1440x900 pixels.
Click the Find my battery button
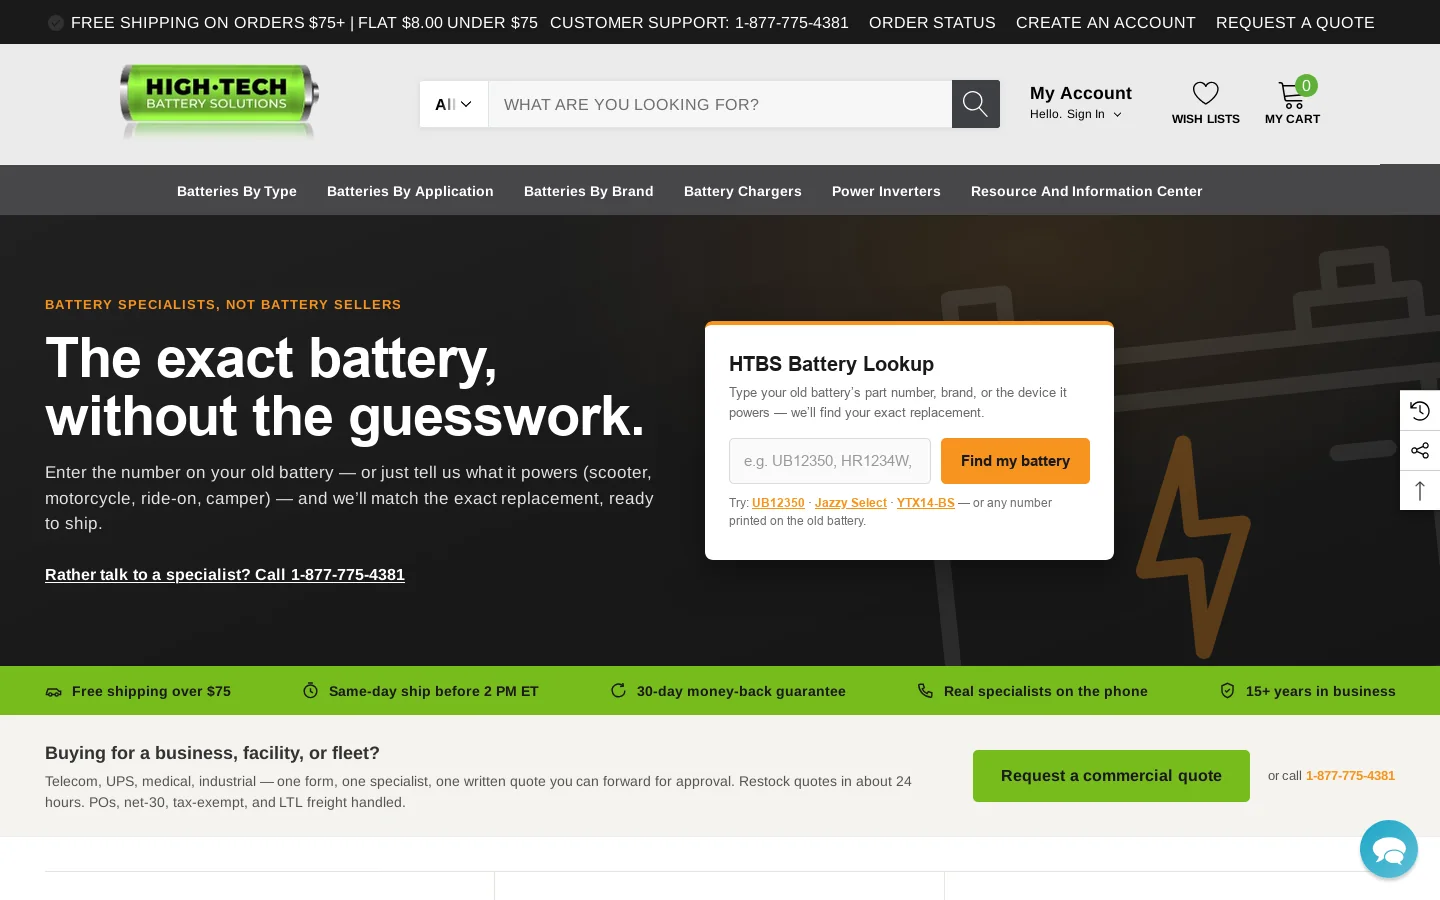click(1015, 461)
